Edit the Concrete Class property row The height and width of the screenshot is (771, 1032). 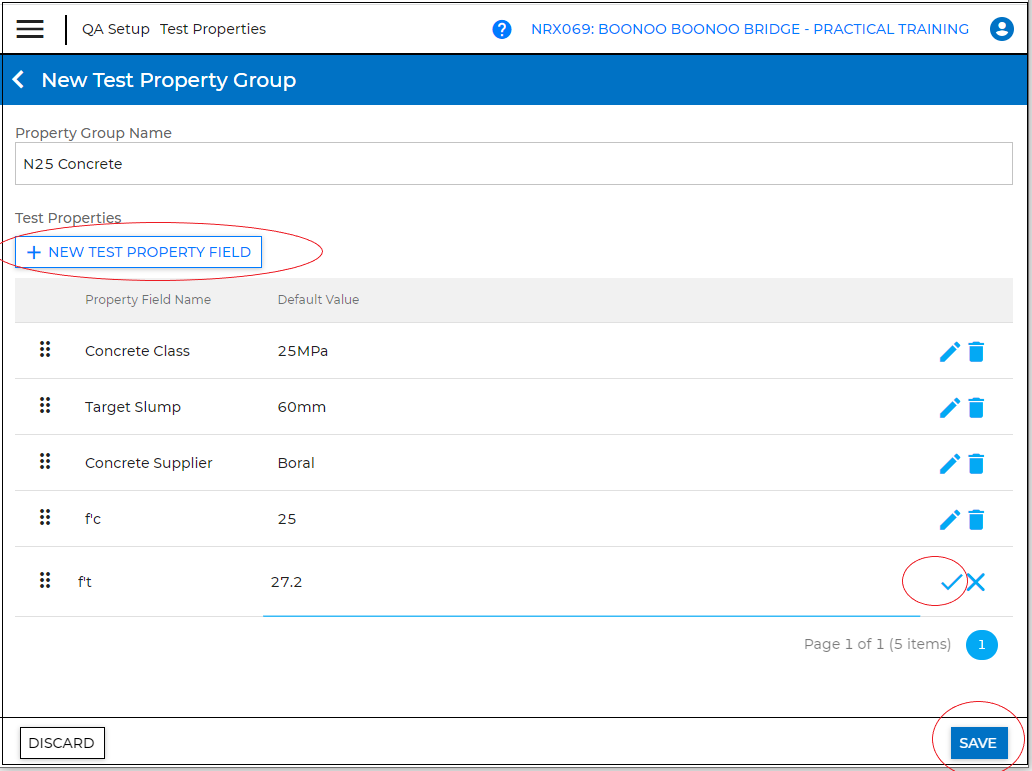(949, 352)
